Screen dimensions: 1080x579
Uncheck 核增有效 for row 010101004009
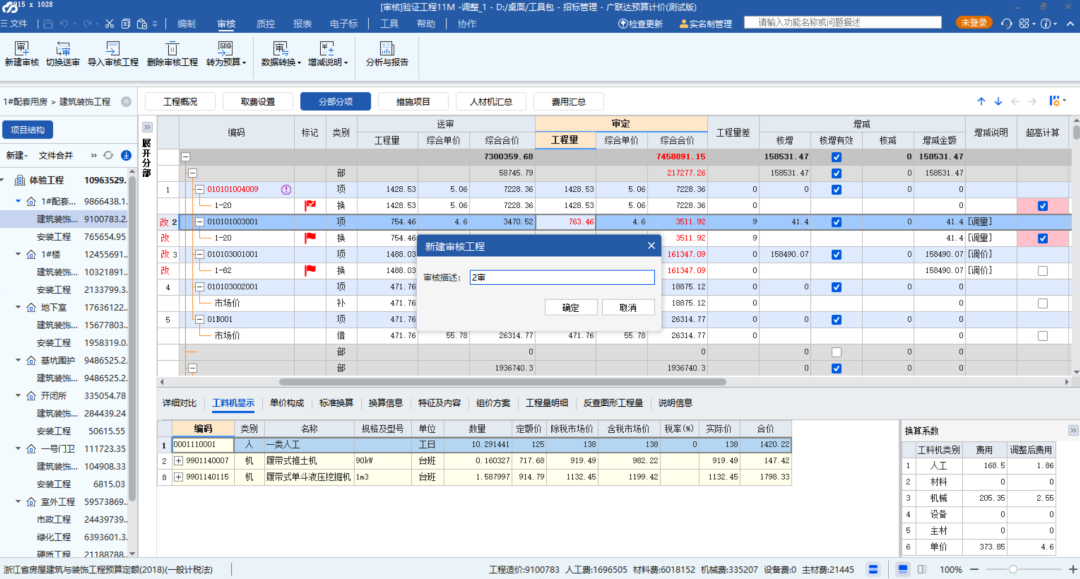[x=836, y=188]
